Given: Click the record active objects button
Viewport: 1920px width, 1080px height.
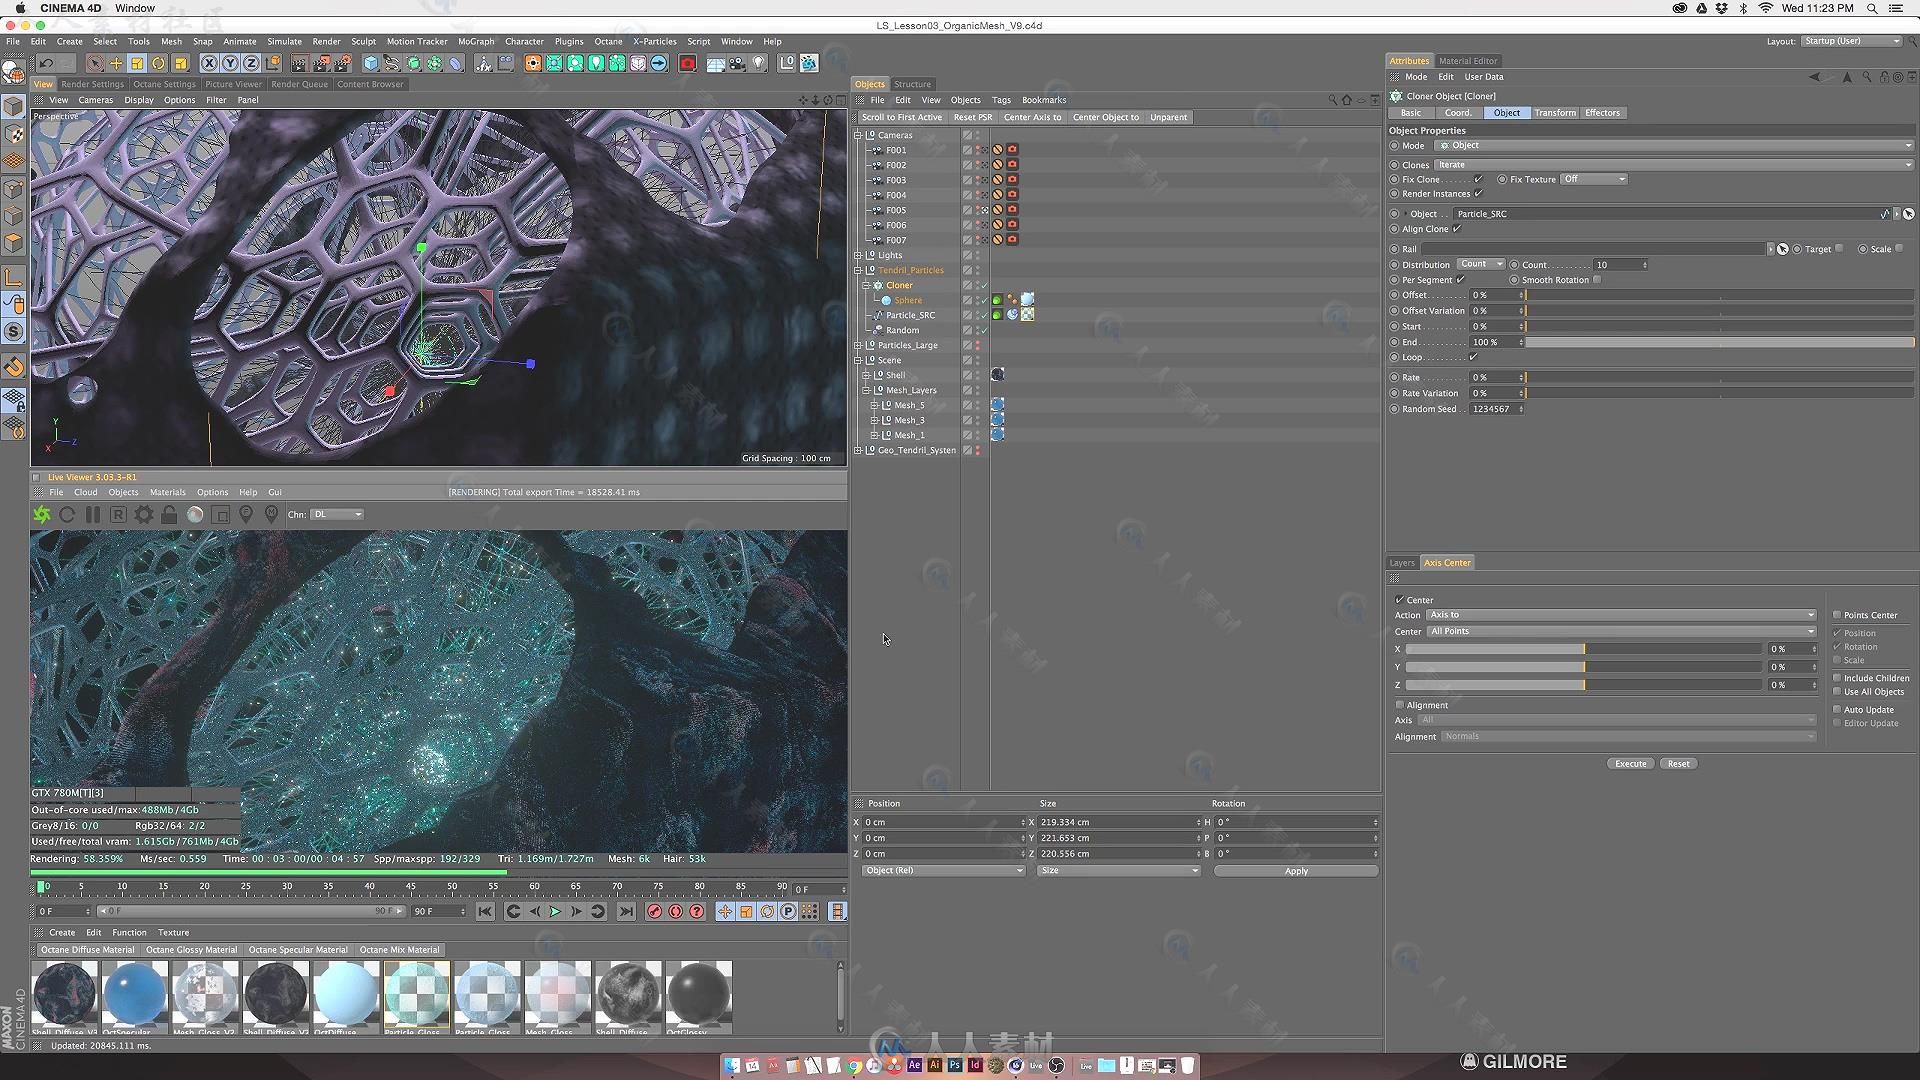Looking at the screenshot, I should (x=654, y=911).
